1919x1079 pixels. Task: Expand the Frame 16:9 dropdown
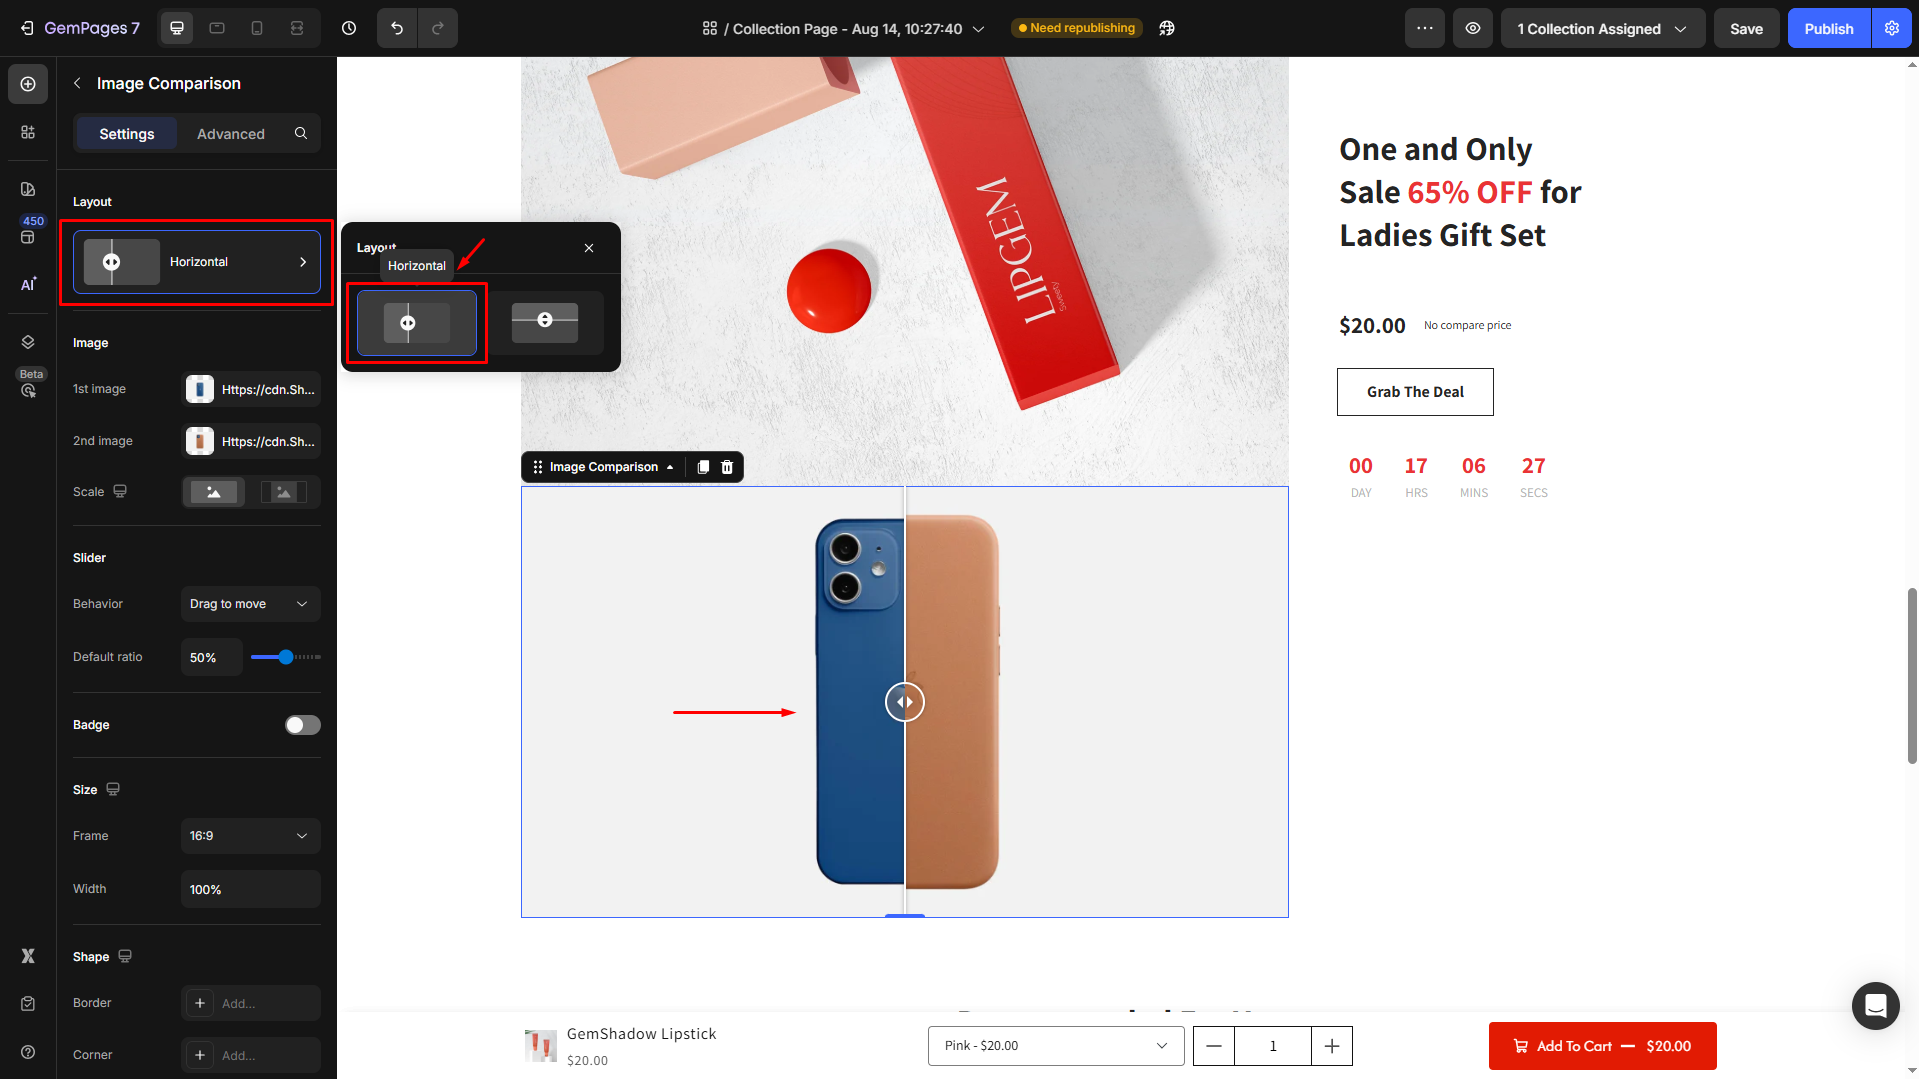[x=250, y=836]
